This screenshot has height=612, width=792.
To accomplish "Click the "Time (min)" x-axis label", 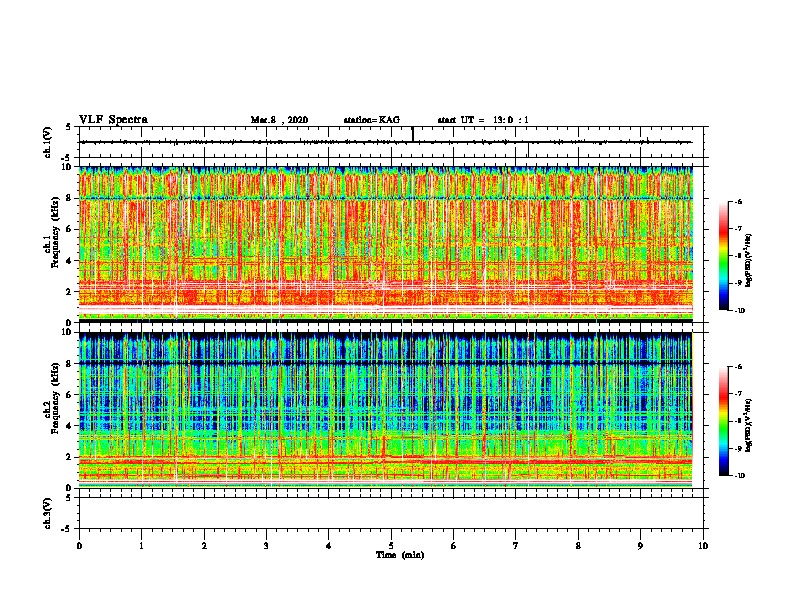I will tap(400, 555).
